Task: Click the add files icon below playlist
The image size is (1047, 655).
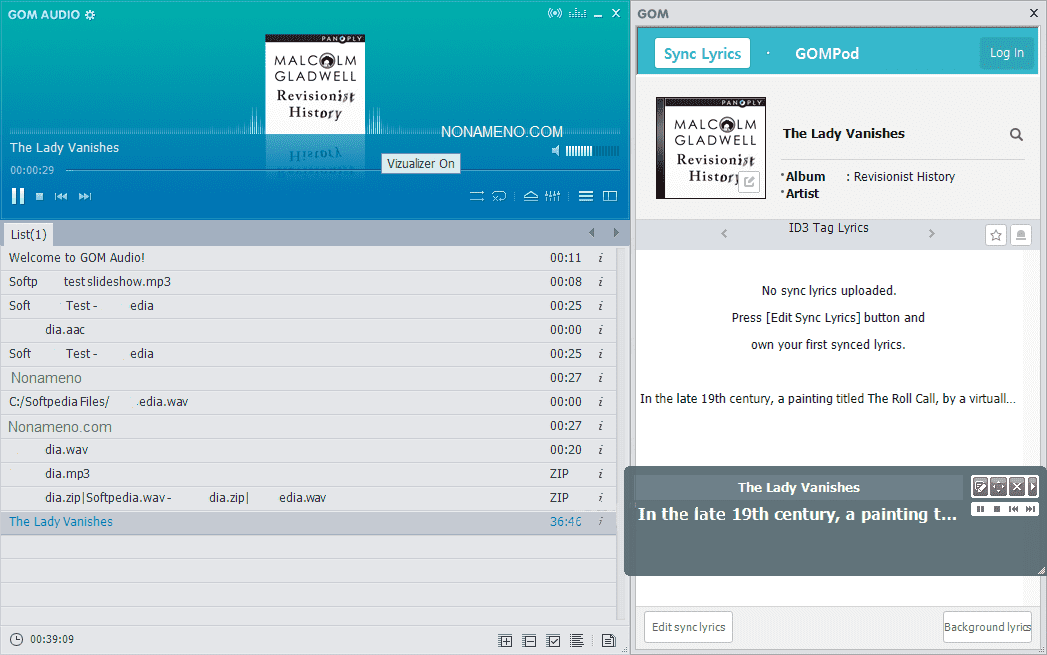Action: pos(505,641)
